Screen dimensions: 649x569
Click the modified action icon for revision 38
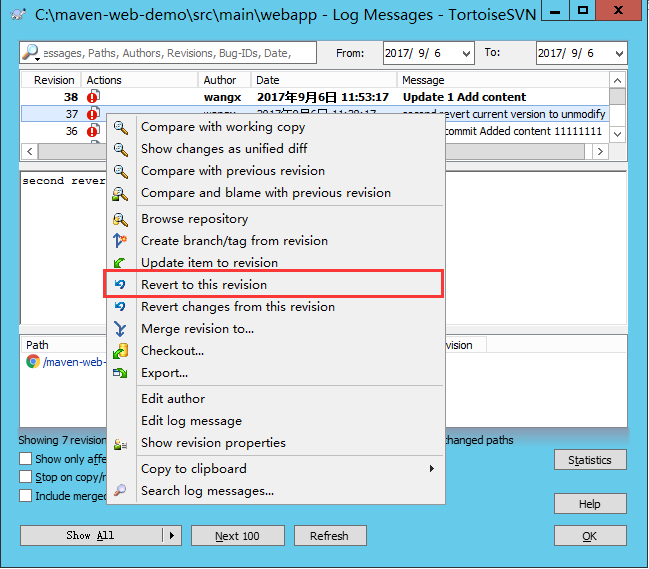tap(93, 96)
